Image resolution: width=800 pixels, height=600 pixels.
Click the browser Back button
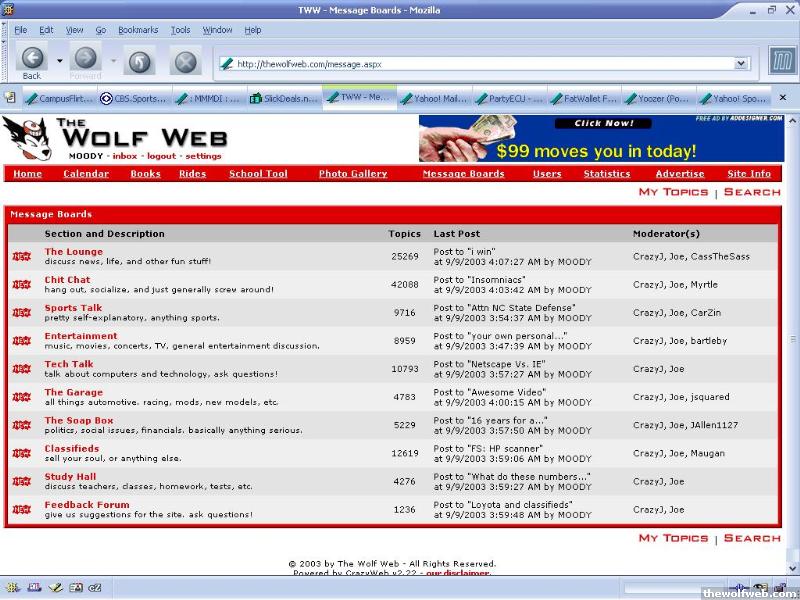click(x=32, y=60)
